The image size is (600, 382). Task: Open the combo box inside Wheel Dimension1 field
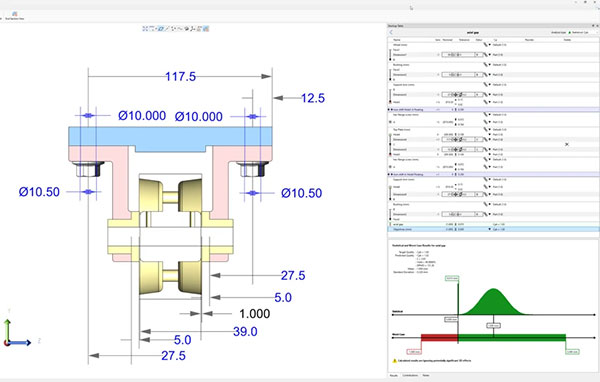point(478,55)
